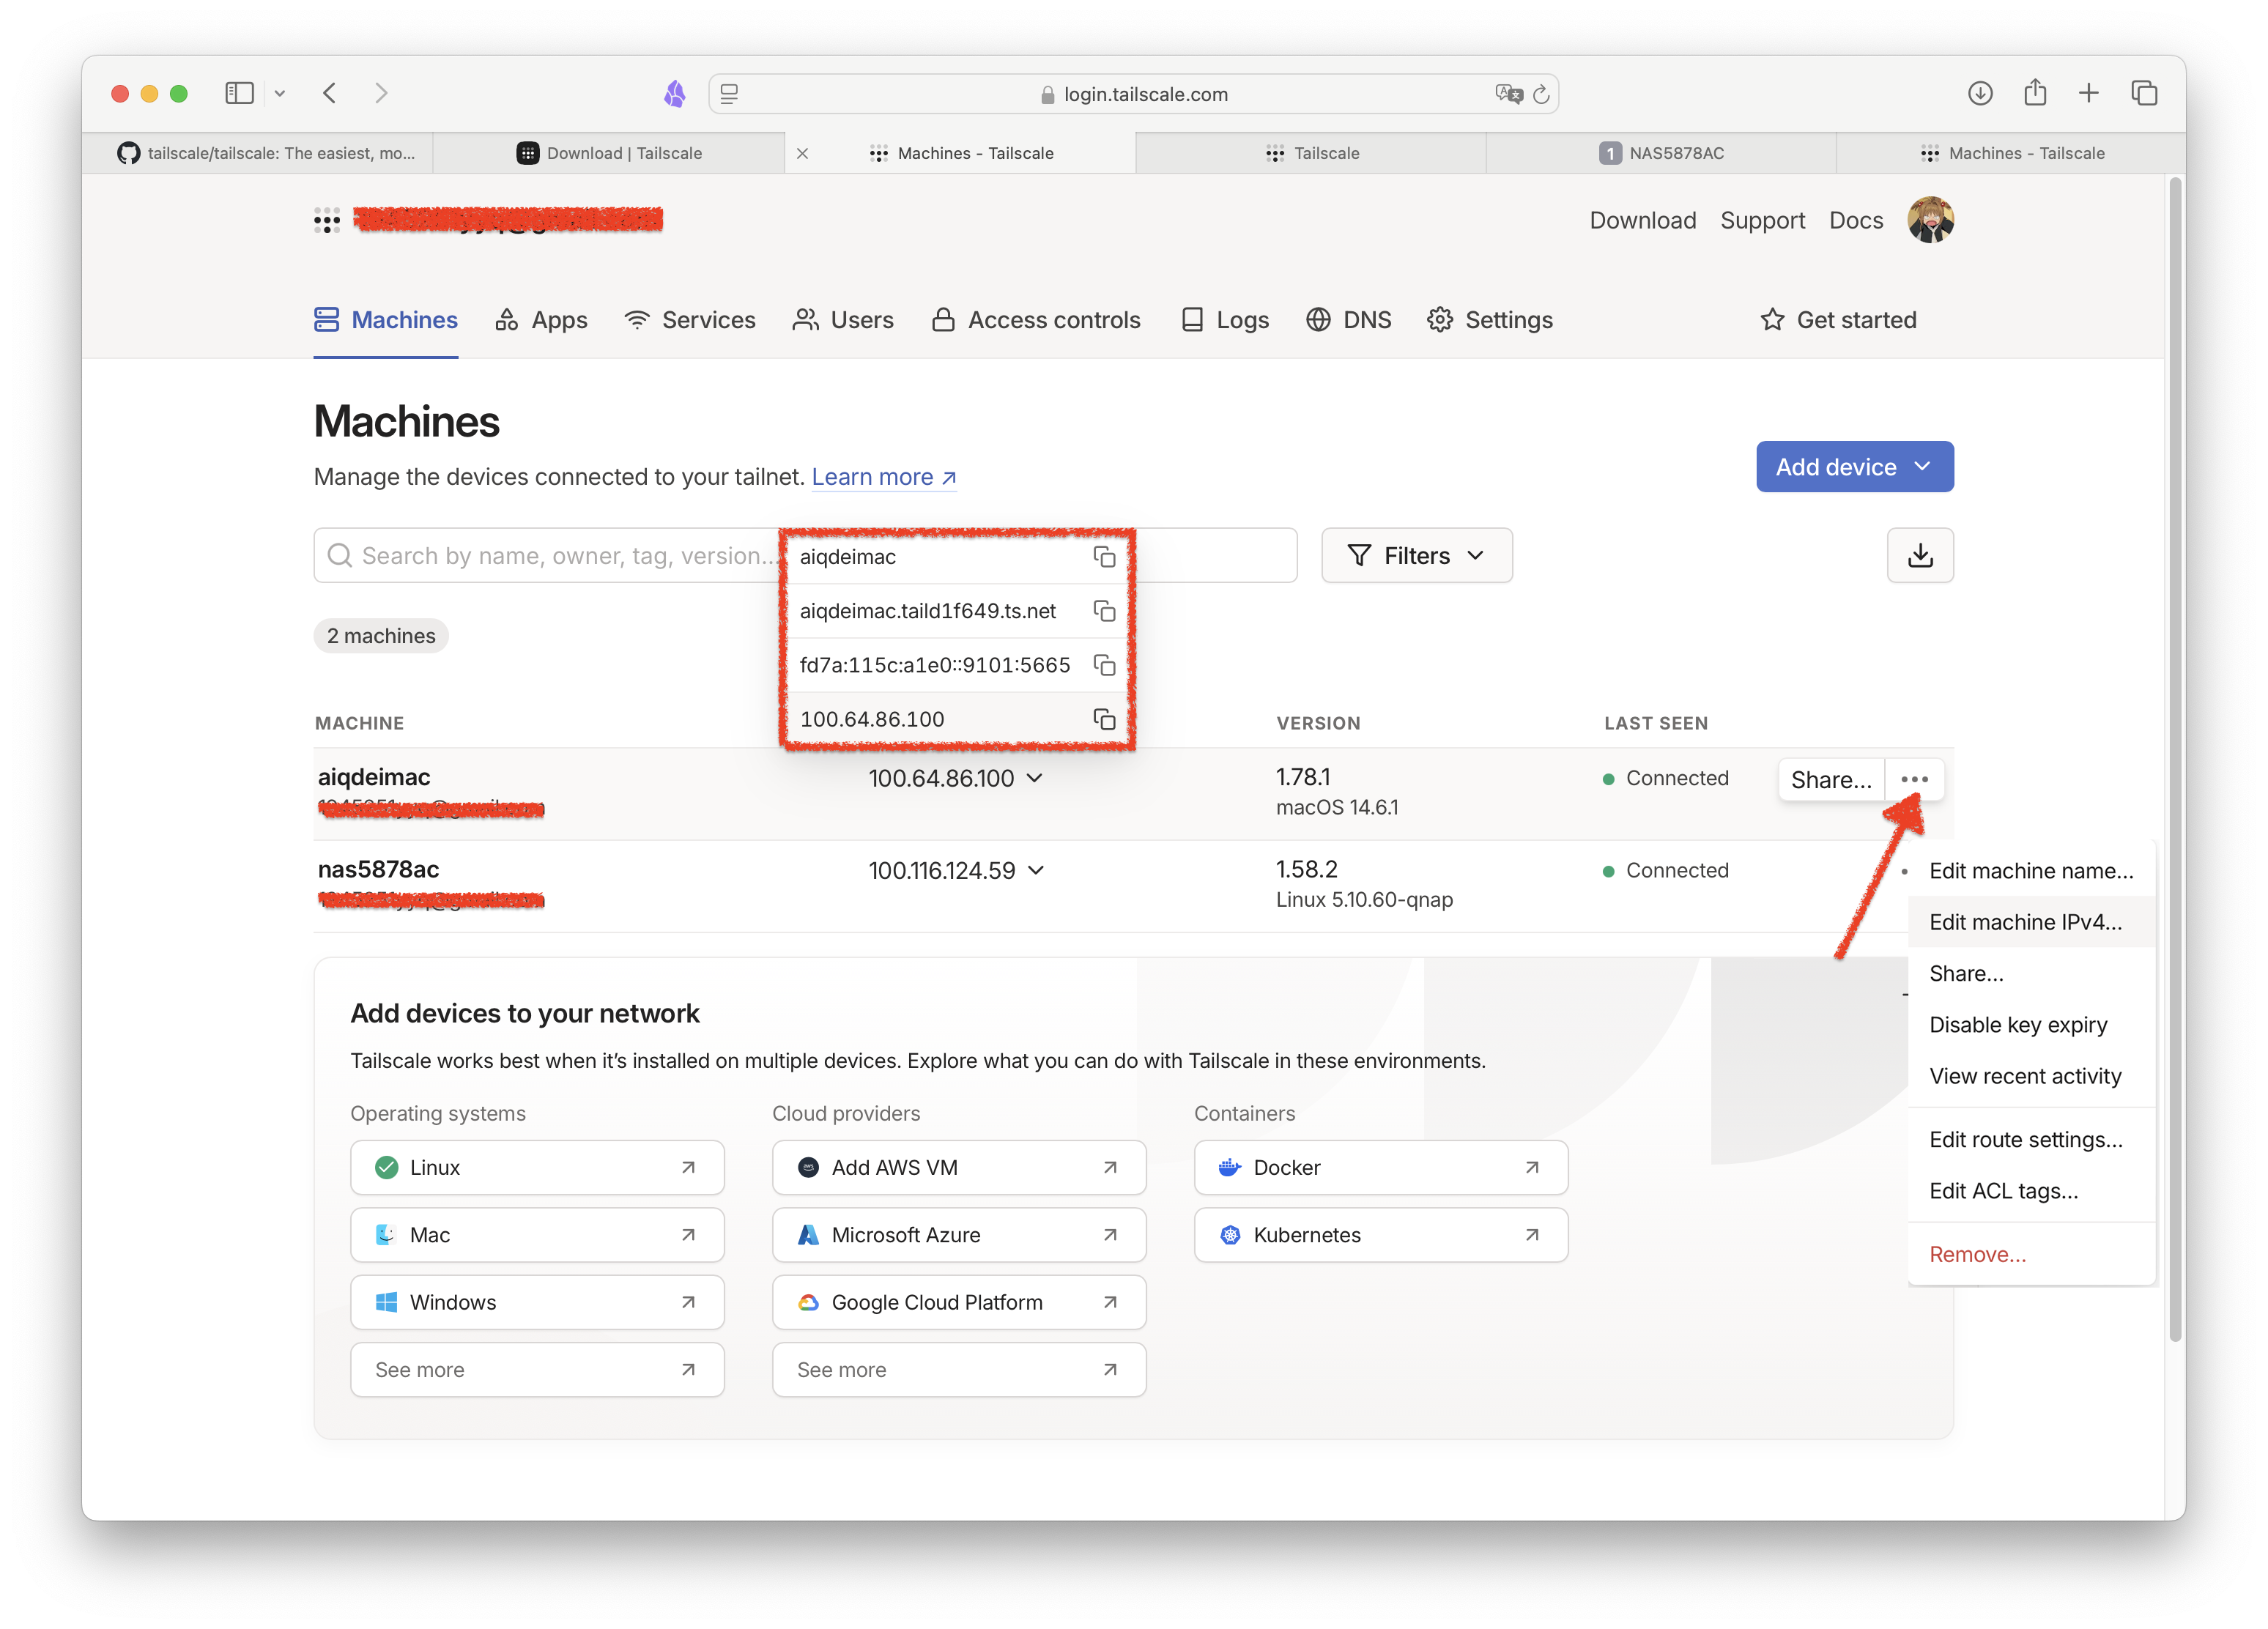Open the Docker container guide
Image resolution: width=2268 pixels, height=1629 pixels.
pyautogui.click(x=1381, y=1167)
